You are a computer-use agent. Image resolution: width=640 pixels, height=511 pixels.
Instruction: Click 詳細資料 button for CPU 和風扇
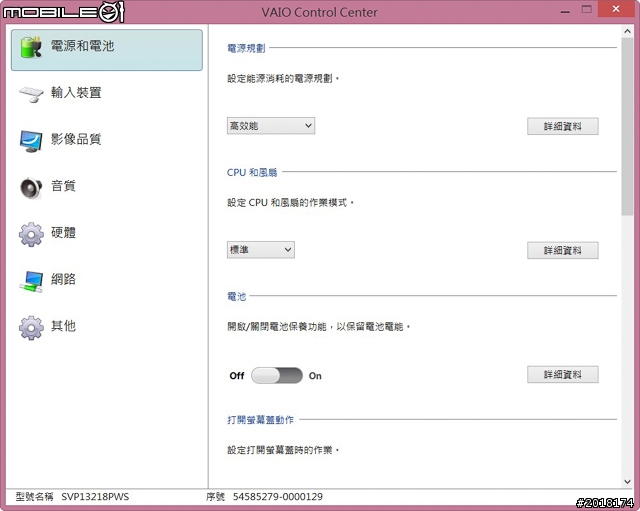[x=562, y=250]
